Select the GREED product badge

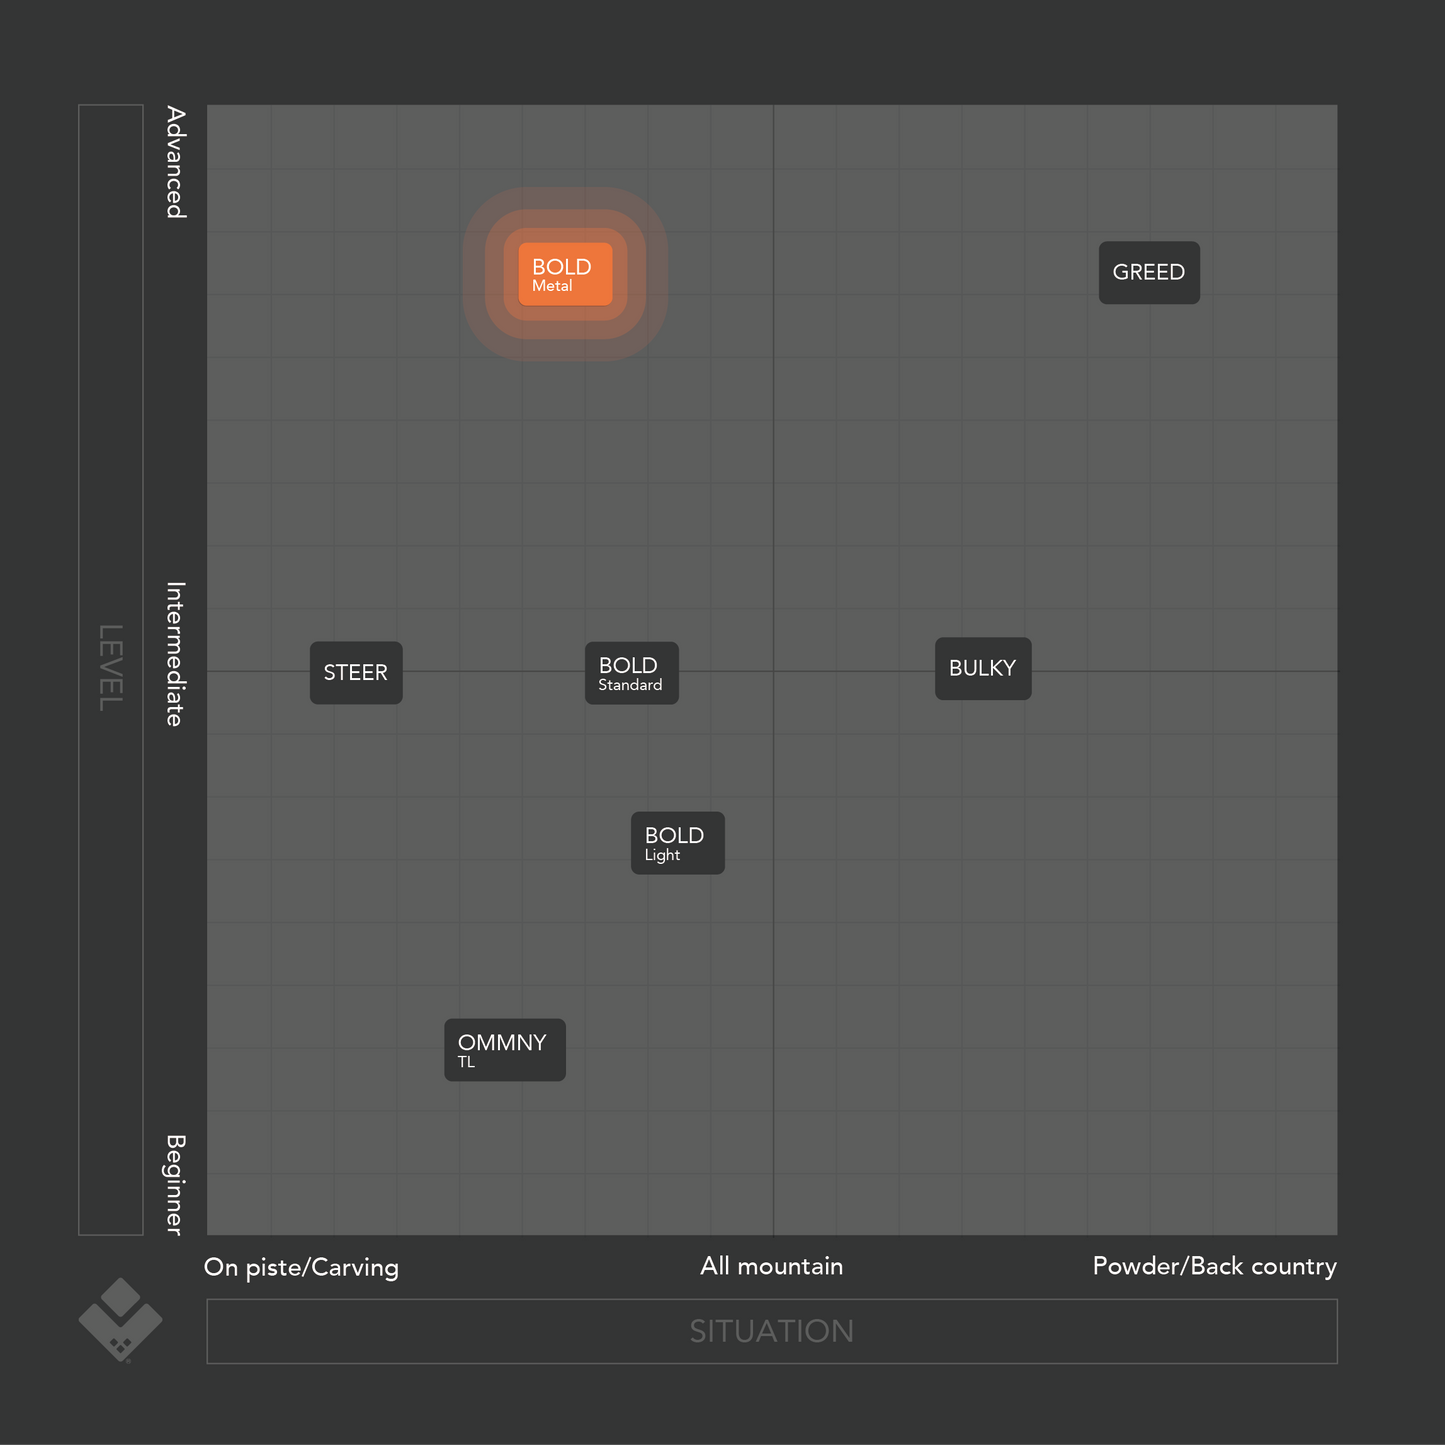click(x=1149, y=273)
